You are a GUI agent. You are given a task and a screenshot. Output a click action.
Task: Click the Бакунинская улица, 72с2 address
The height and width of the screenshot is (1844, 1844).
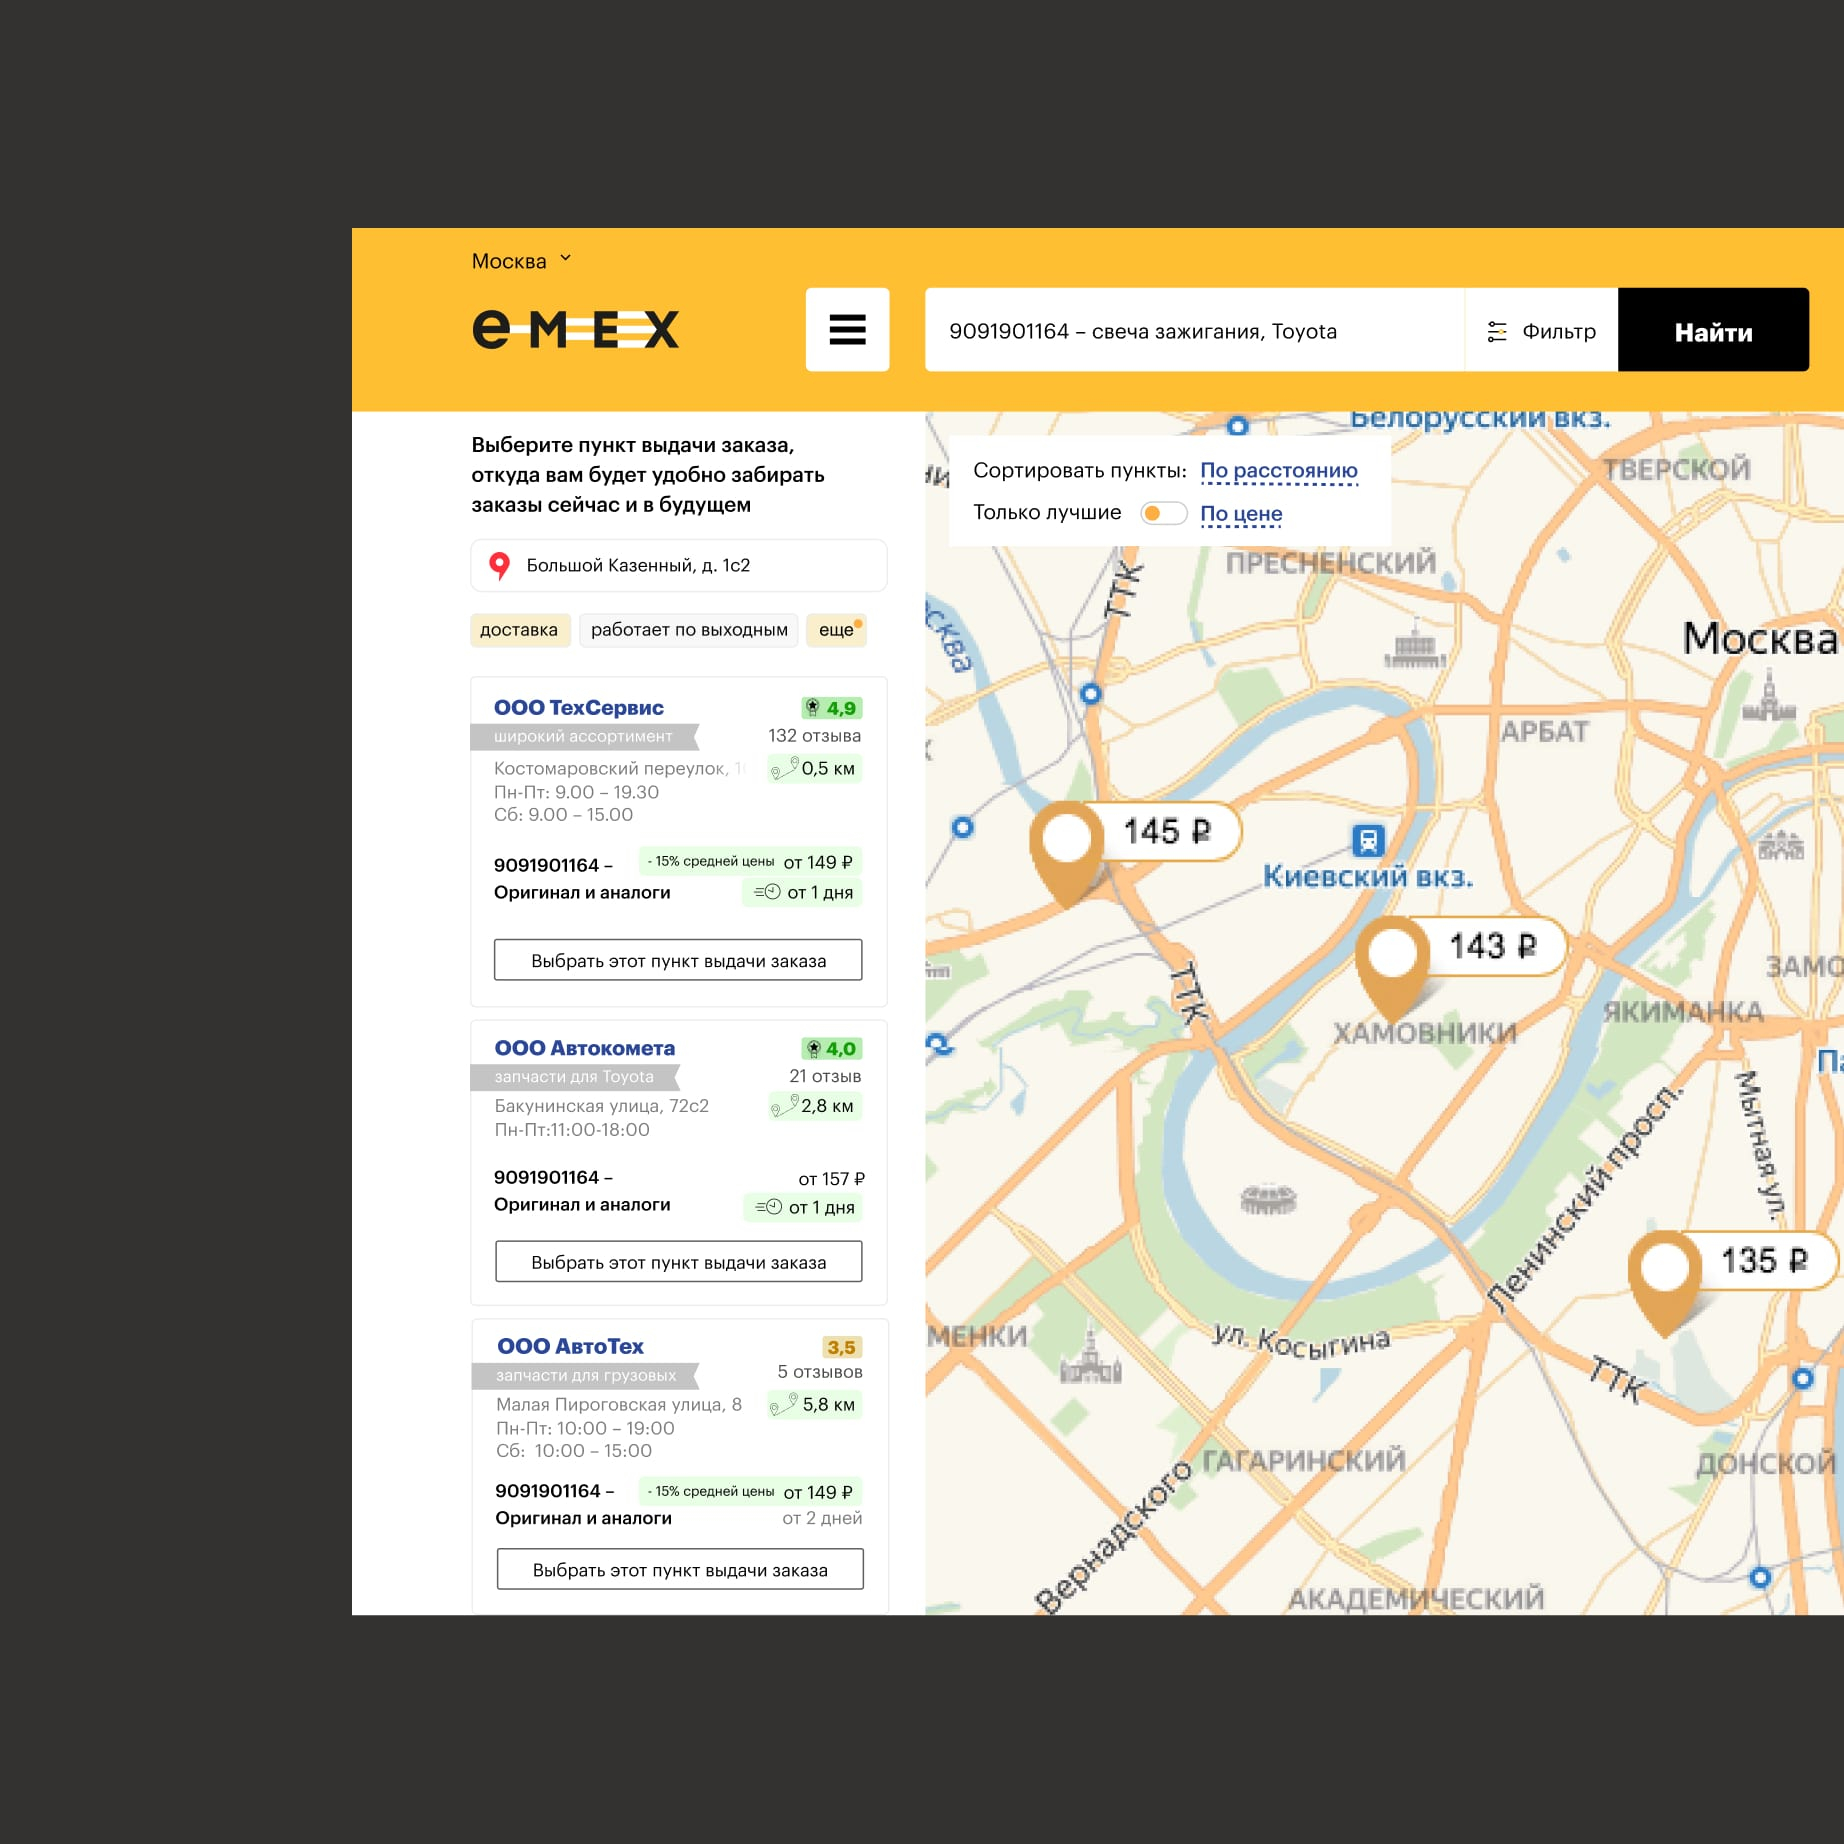click(602, 1106)
